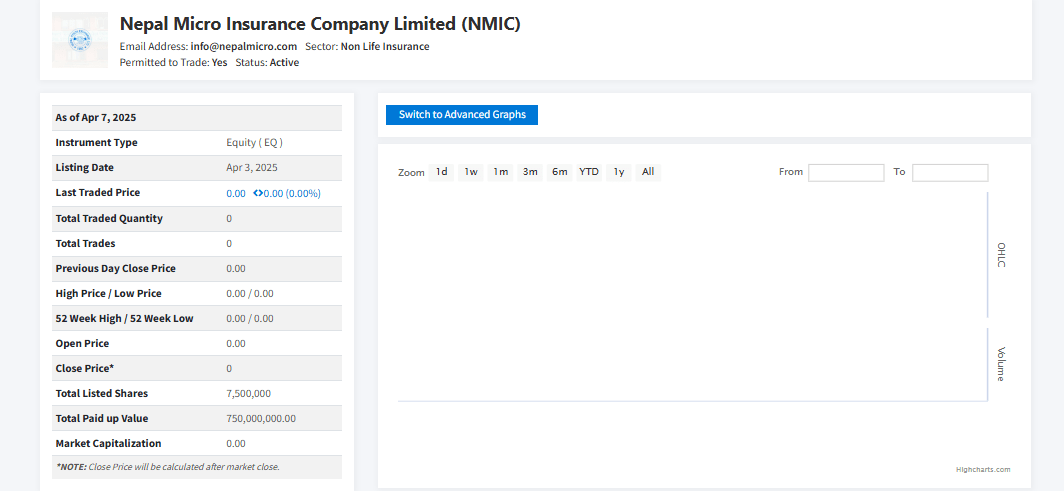Click the Equity ( EQ ) instrument type value
This screenshot has width=1064, height=491.
pyautogui.click(x=254, y=142)
